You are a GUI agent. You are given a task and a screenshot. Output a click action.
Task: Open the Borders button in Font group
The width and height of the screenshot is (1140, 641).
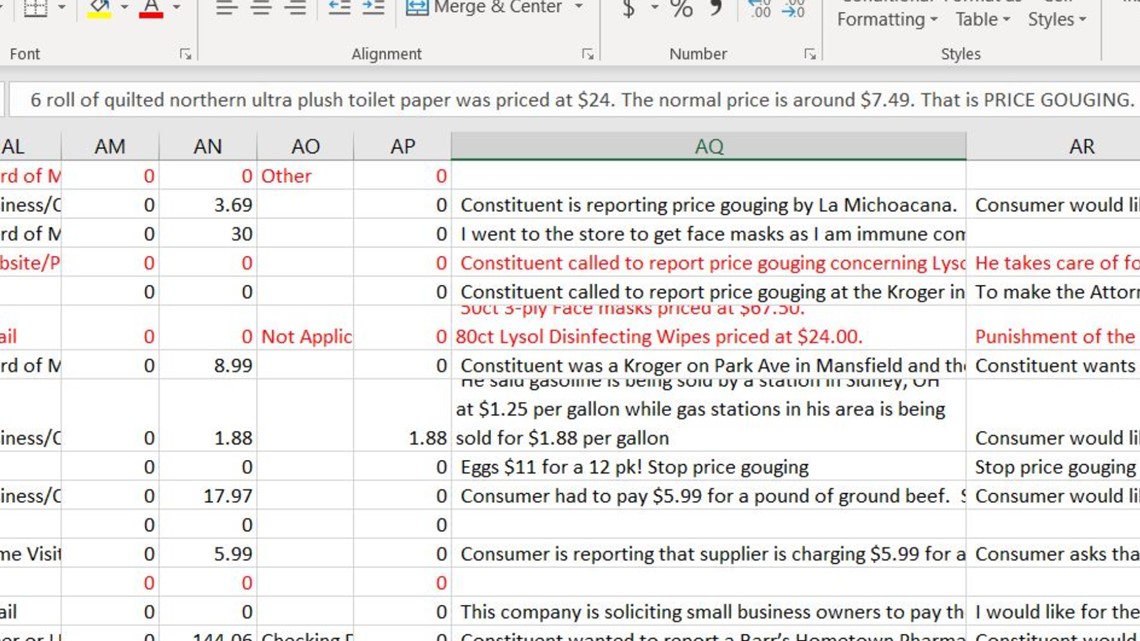point(35,8)
